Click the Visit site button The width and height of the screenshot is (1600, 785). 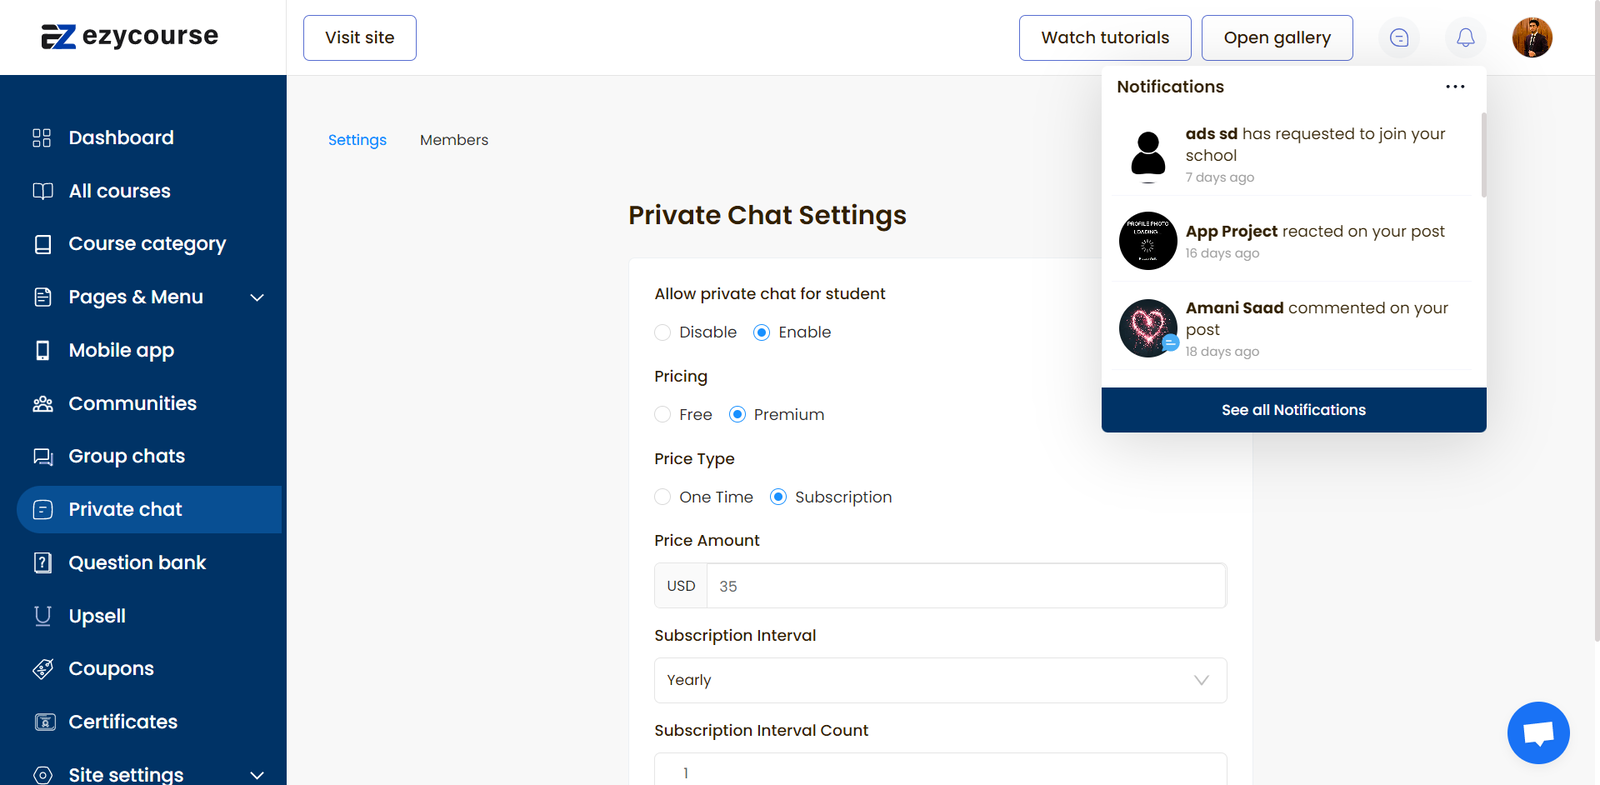[360, 38]
